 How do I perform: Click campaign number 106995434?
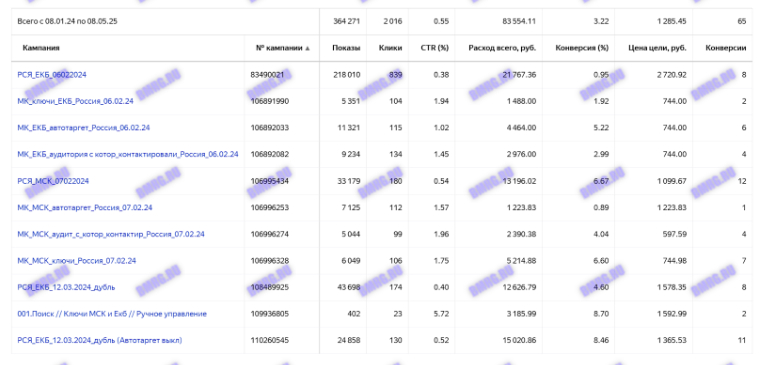tap(269, 181)
